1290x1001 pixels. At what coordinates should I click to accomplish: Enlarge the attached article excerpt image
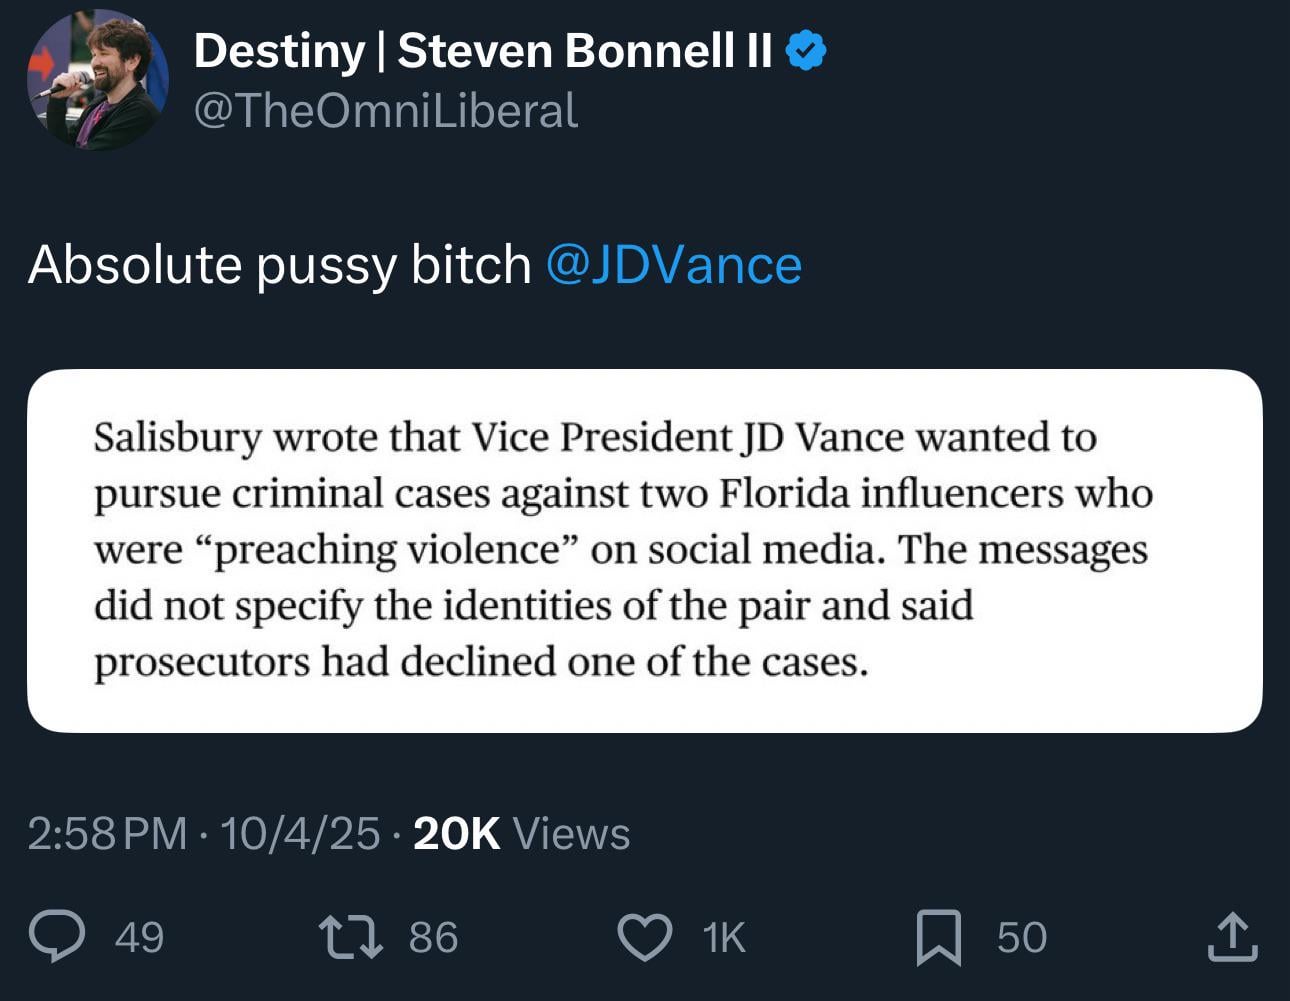(x=644, y=550)
